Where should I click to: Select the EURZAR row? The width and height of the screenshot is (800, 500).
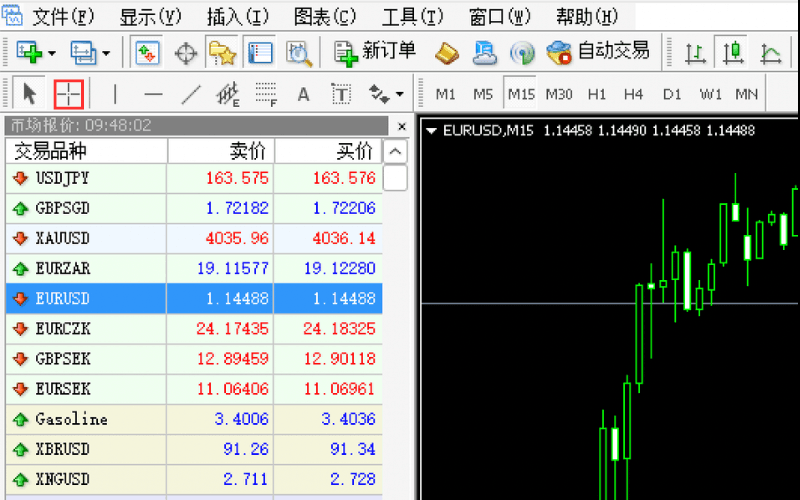tap(194, 268)
